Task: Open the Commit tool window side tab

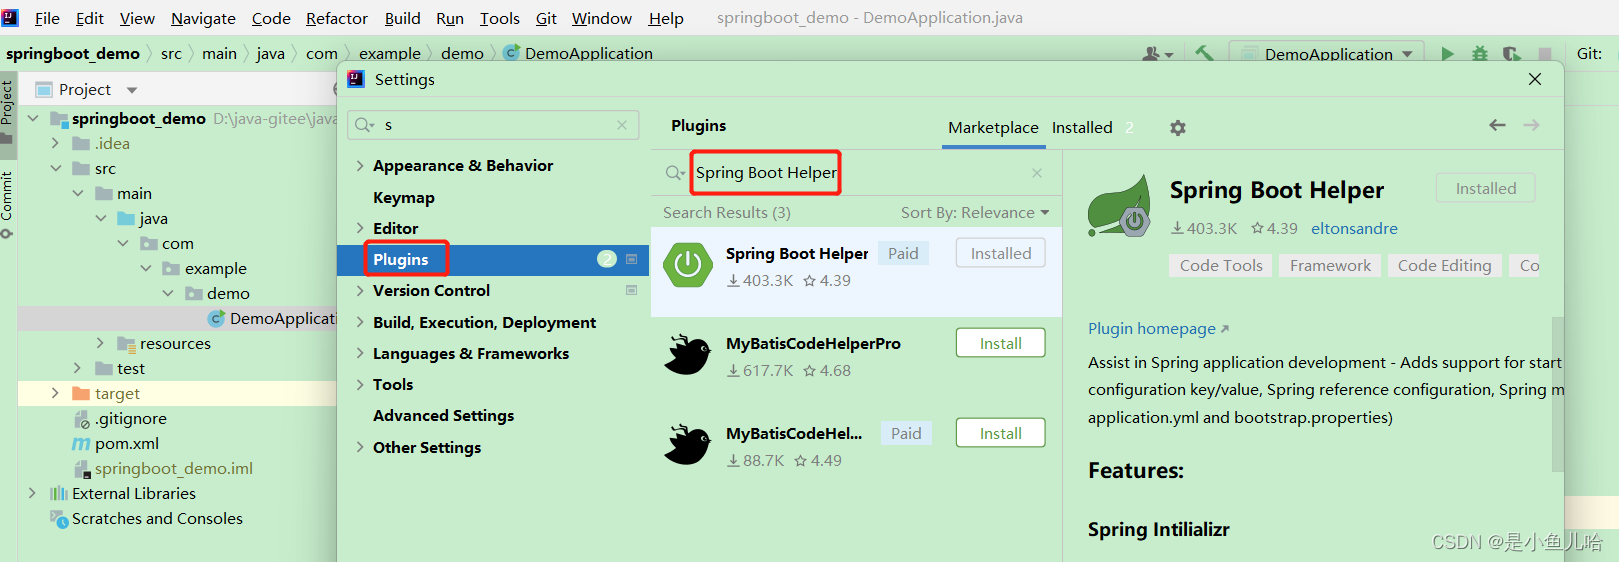Action: [x=7, y=204]
